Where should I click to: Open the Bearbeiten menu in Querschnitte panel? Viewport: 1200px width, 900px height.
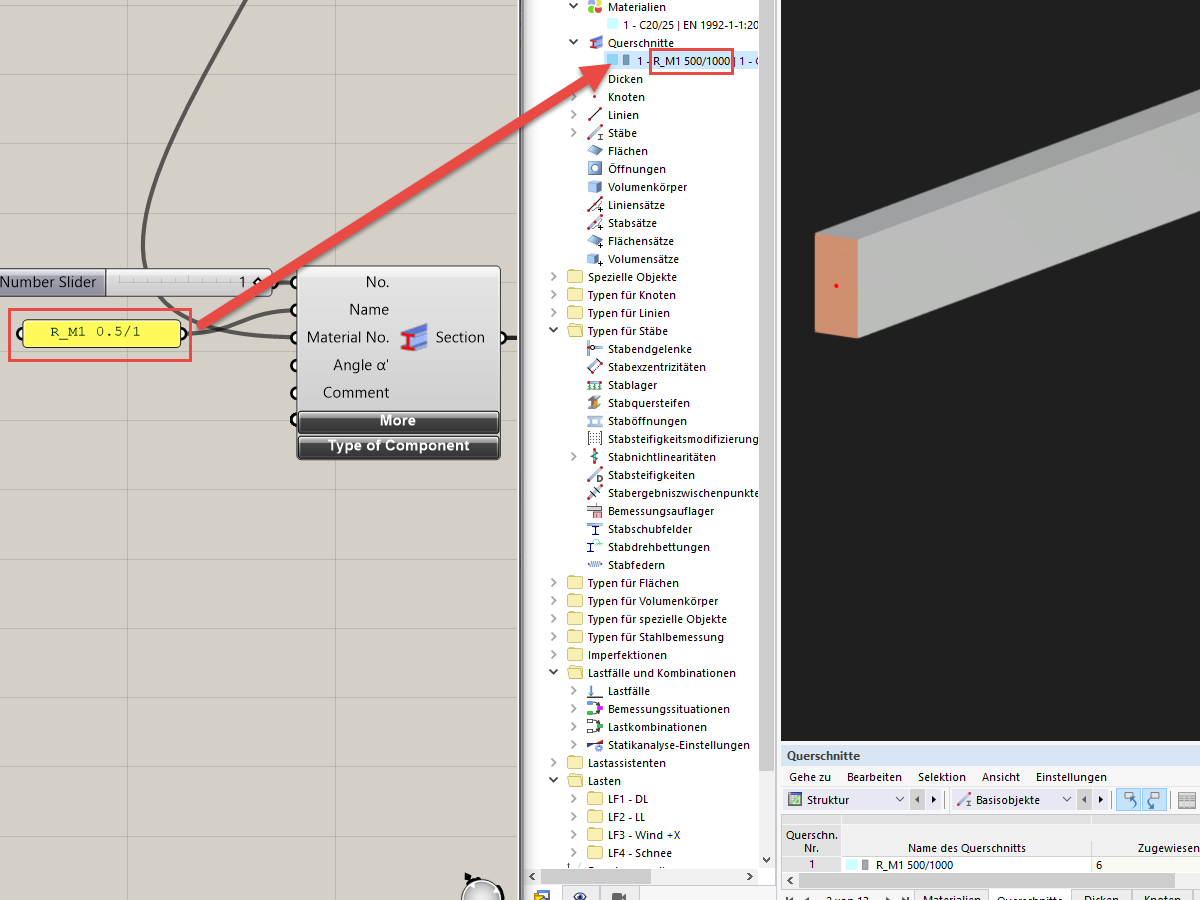coord(874,777)
